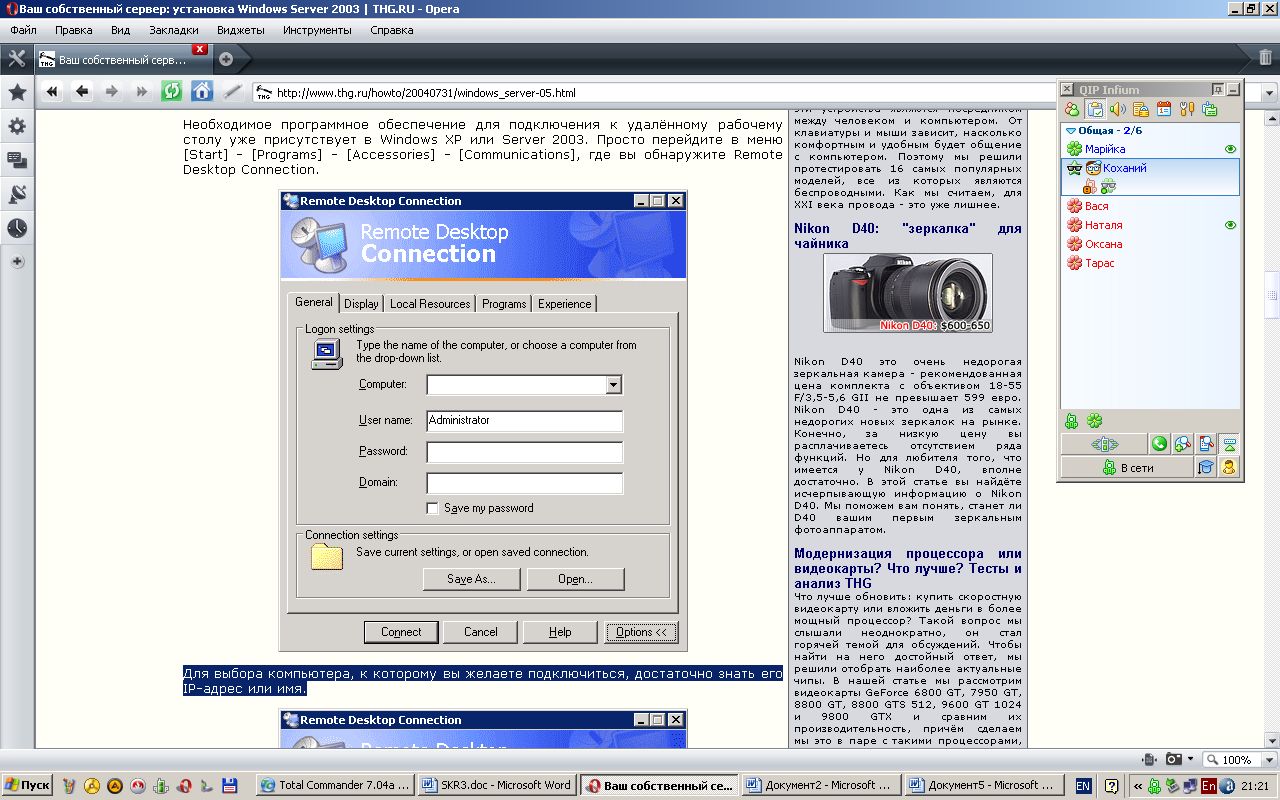Open the Bookmarks star panel in the sidebar
This screenshot has height=800, width=1280.
tap(17, 93)
